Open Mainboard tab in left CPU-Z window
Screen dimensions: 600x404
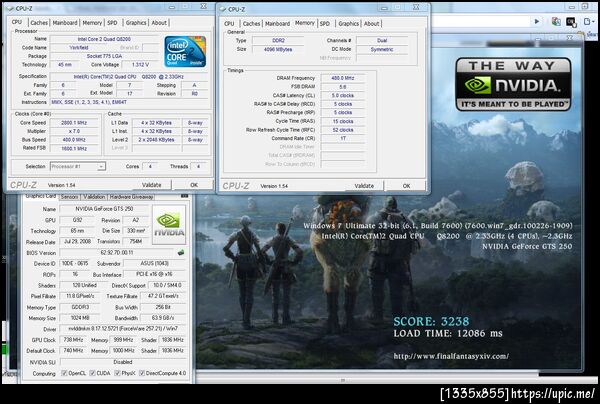[65, 23]
